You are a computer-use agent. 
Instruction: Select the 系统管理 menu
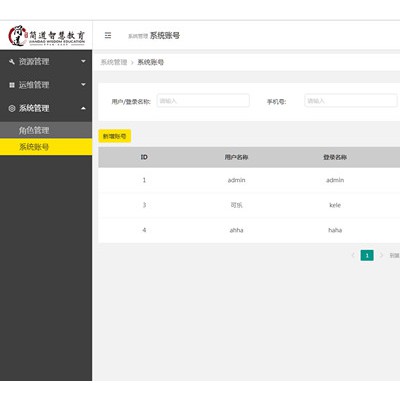point(46,108)
